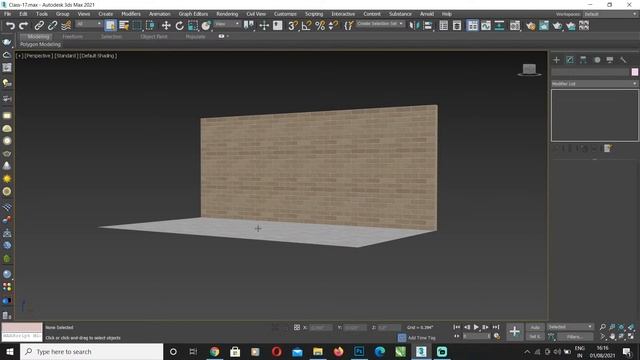Screen dimensions: 640x360
Task: Click the Redo arrow icon
Action: click(x=24, y=26)
